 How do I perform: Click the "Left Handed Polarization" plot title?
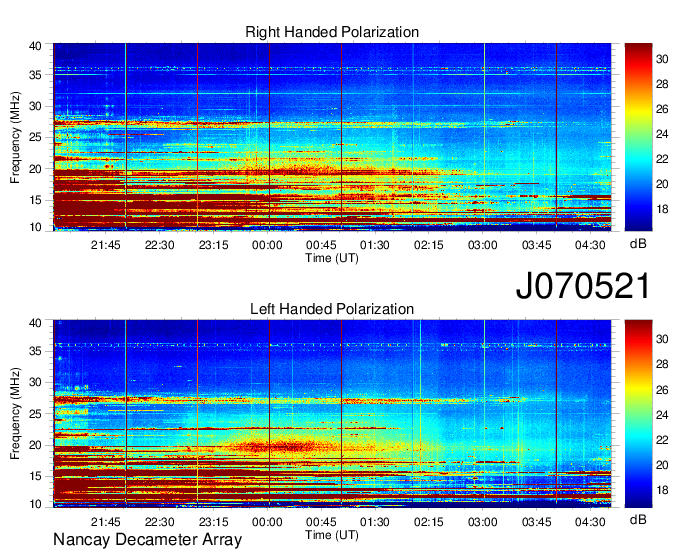[x=332, y=309]
